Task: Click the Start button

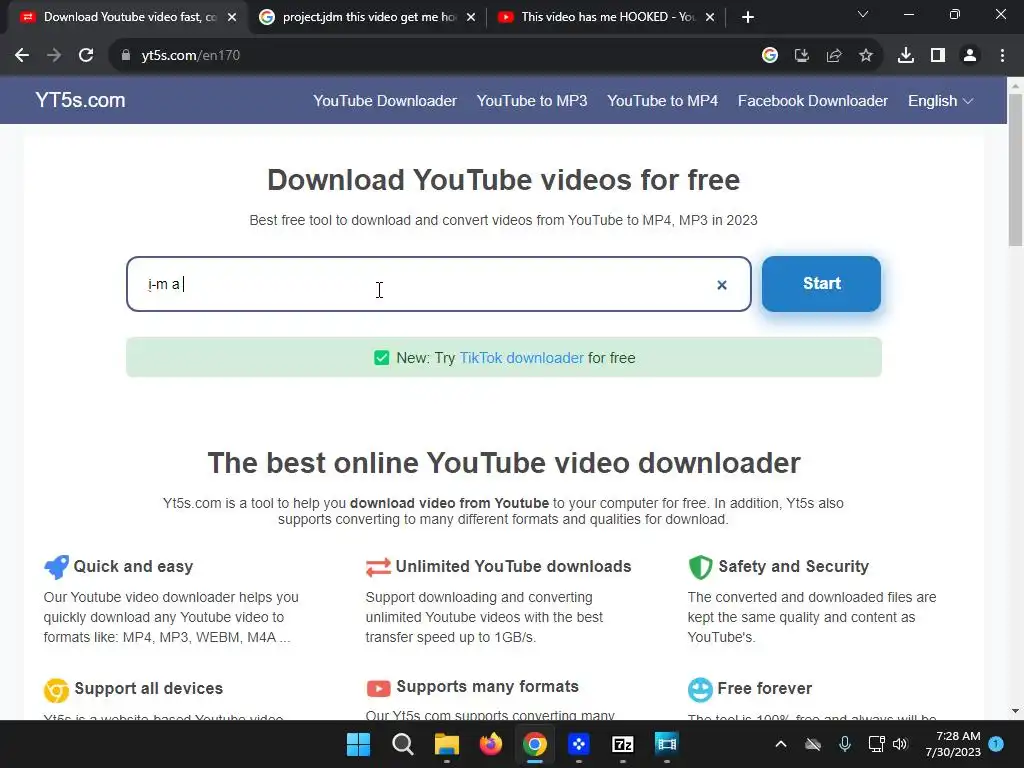Action: pyautogui.click(x=822, y=283)
